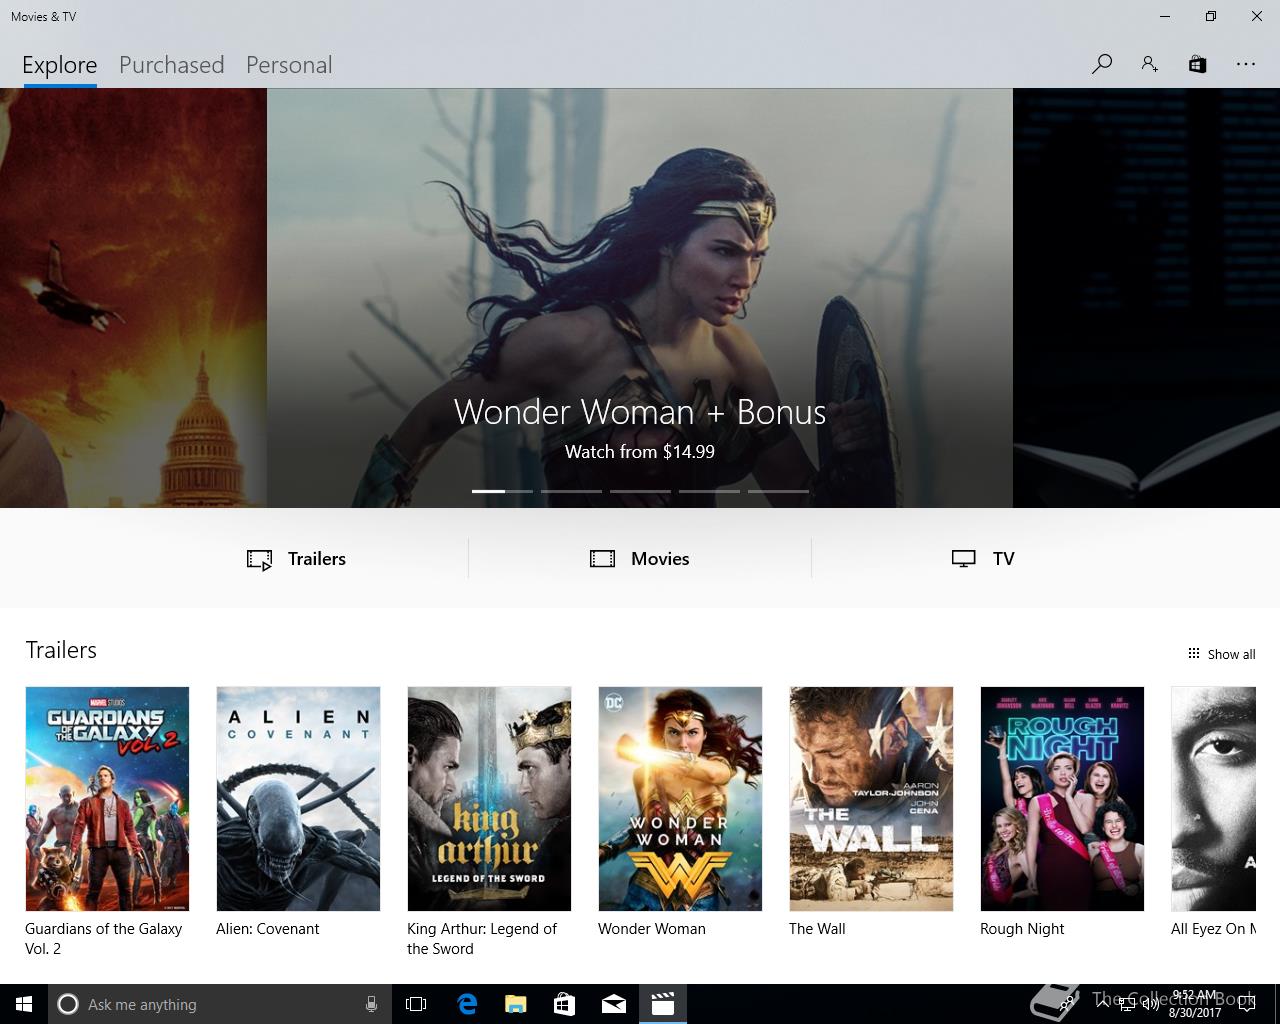This screenshot has height=1024, width=1280.
Task: Click the 'Rough Night' title text
Action: point(1022,929)
